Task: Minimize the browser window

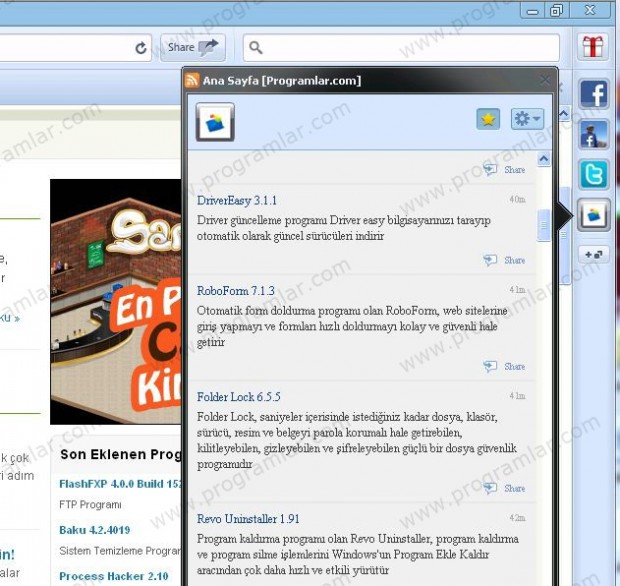Action: [x=533, y=11]
